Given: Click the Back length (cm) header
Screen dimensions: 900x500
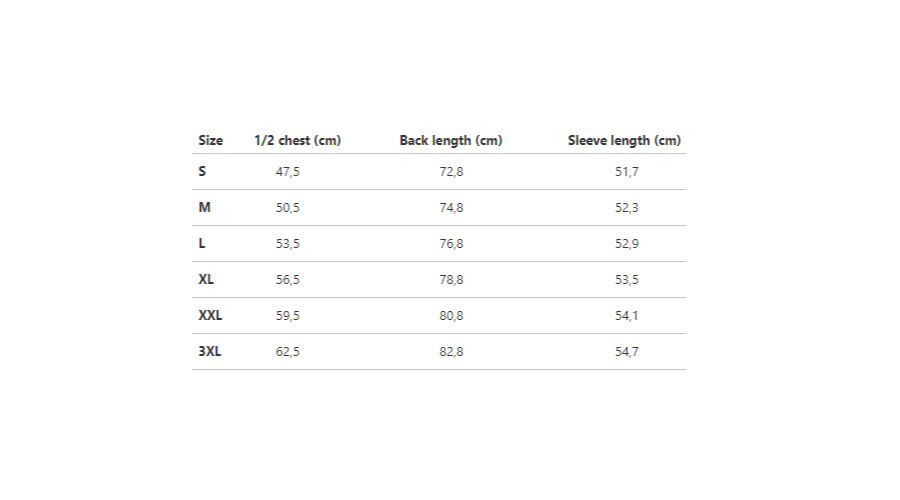Looking at the screenshot, I should (451, 141).
